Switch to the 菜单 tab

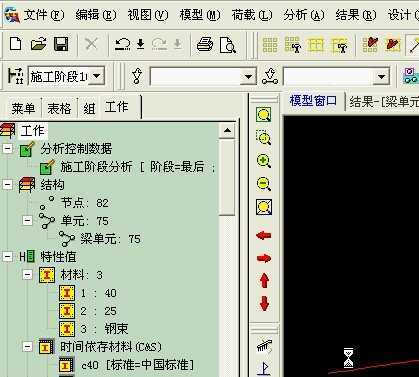tap(23, 108)
